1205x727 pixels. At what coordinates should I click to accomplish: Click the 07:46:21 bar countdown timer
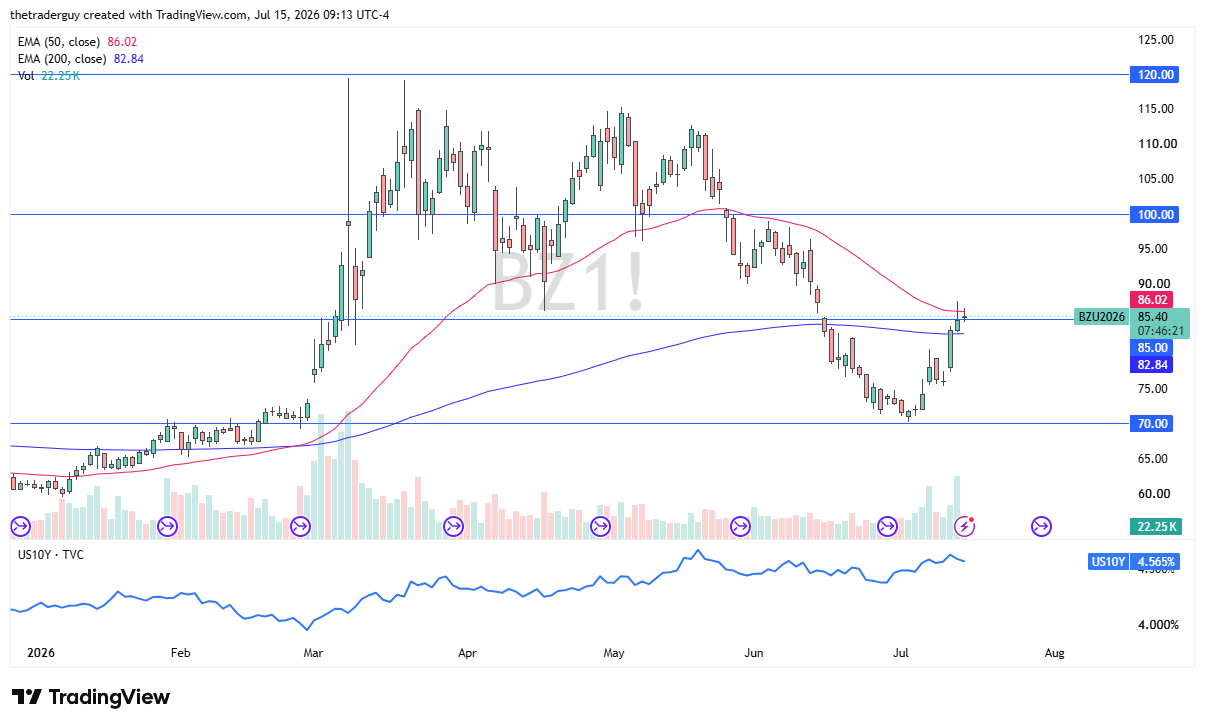1160,331
